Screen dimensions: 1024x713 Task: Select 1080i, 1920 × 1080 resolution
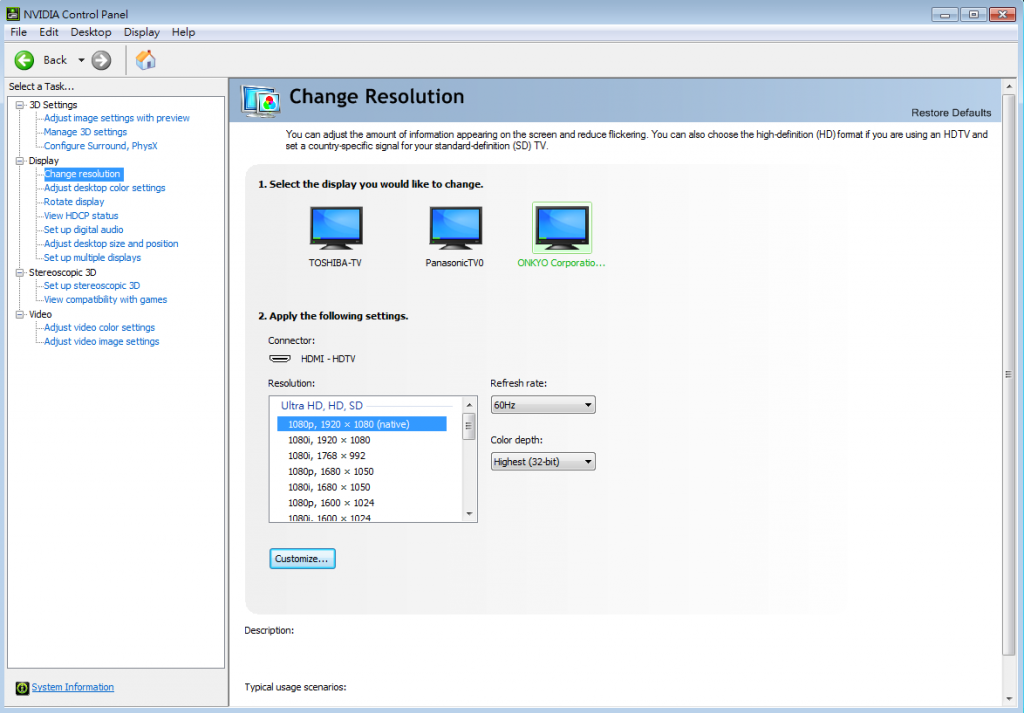(362, 440)
